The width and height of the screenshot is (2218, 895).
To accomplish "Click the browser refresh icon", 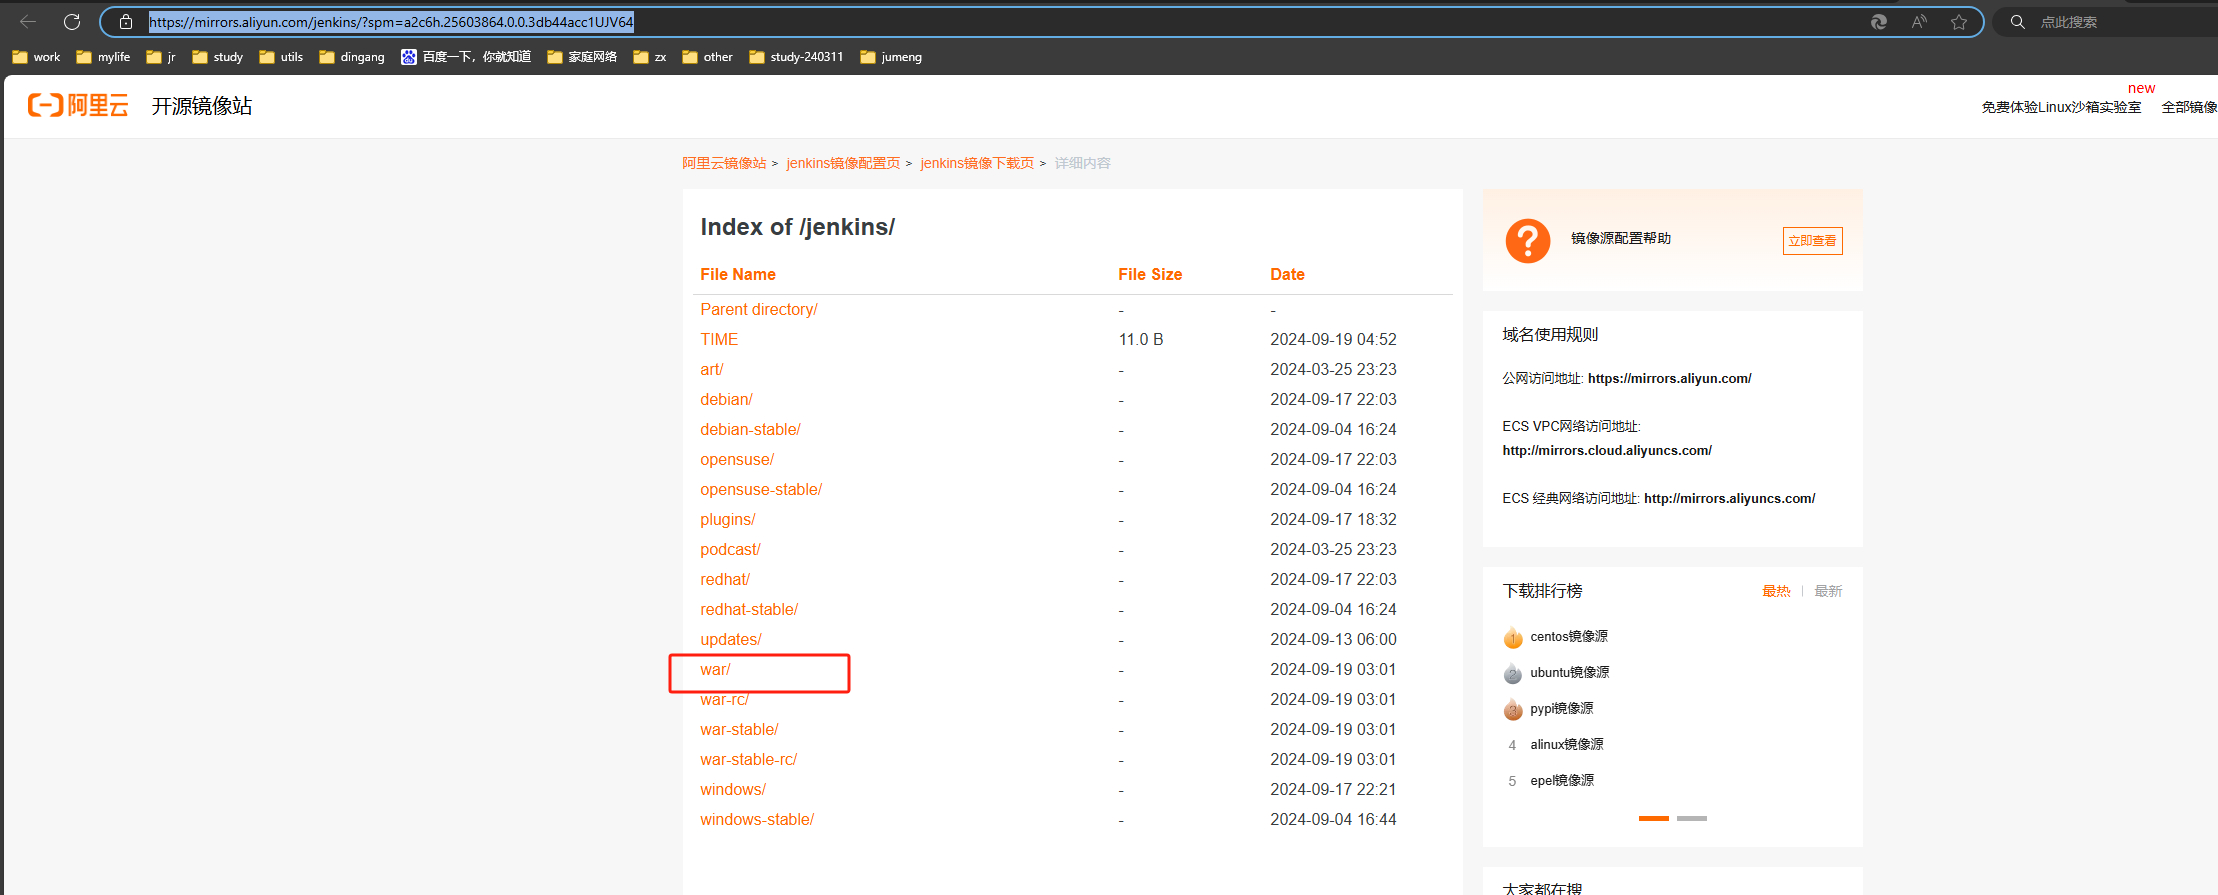I will click(x=72, y=22).
